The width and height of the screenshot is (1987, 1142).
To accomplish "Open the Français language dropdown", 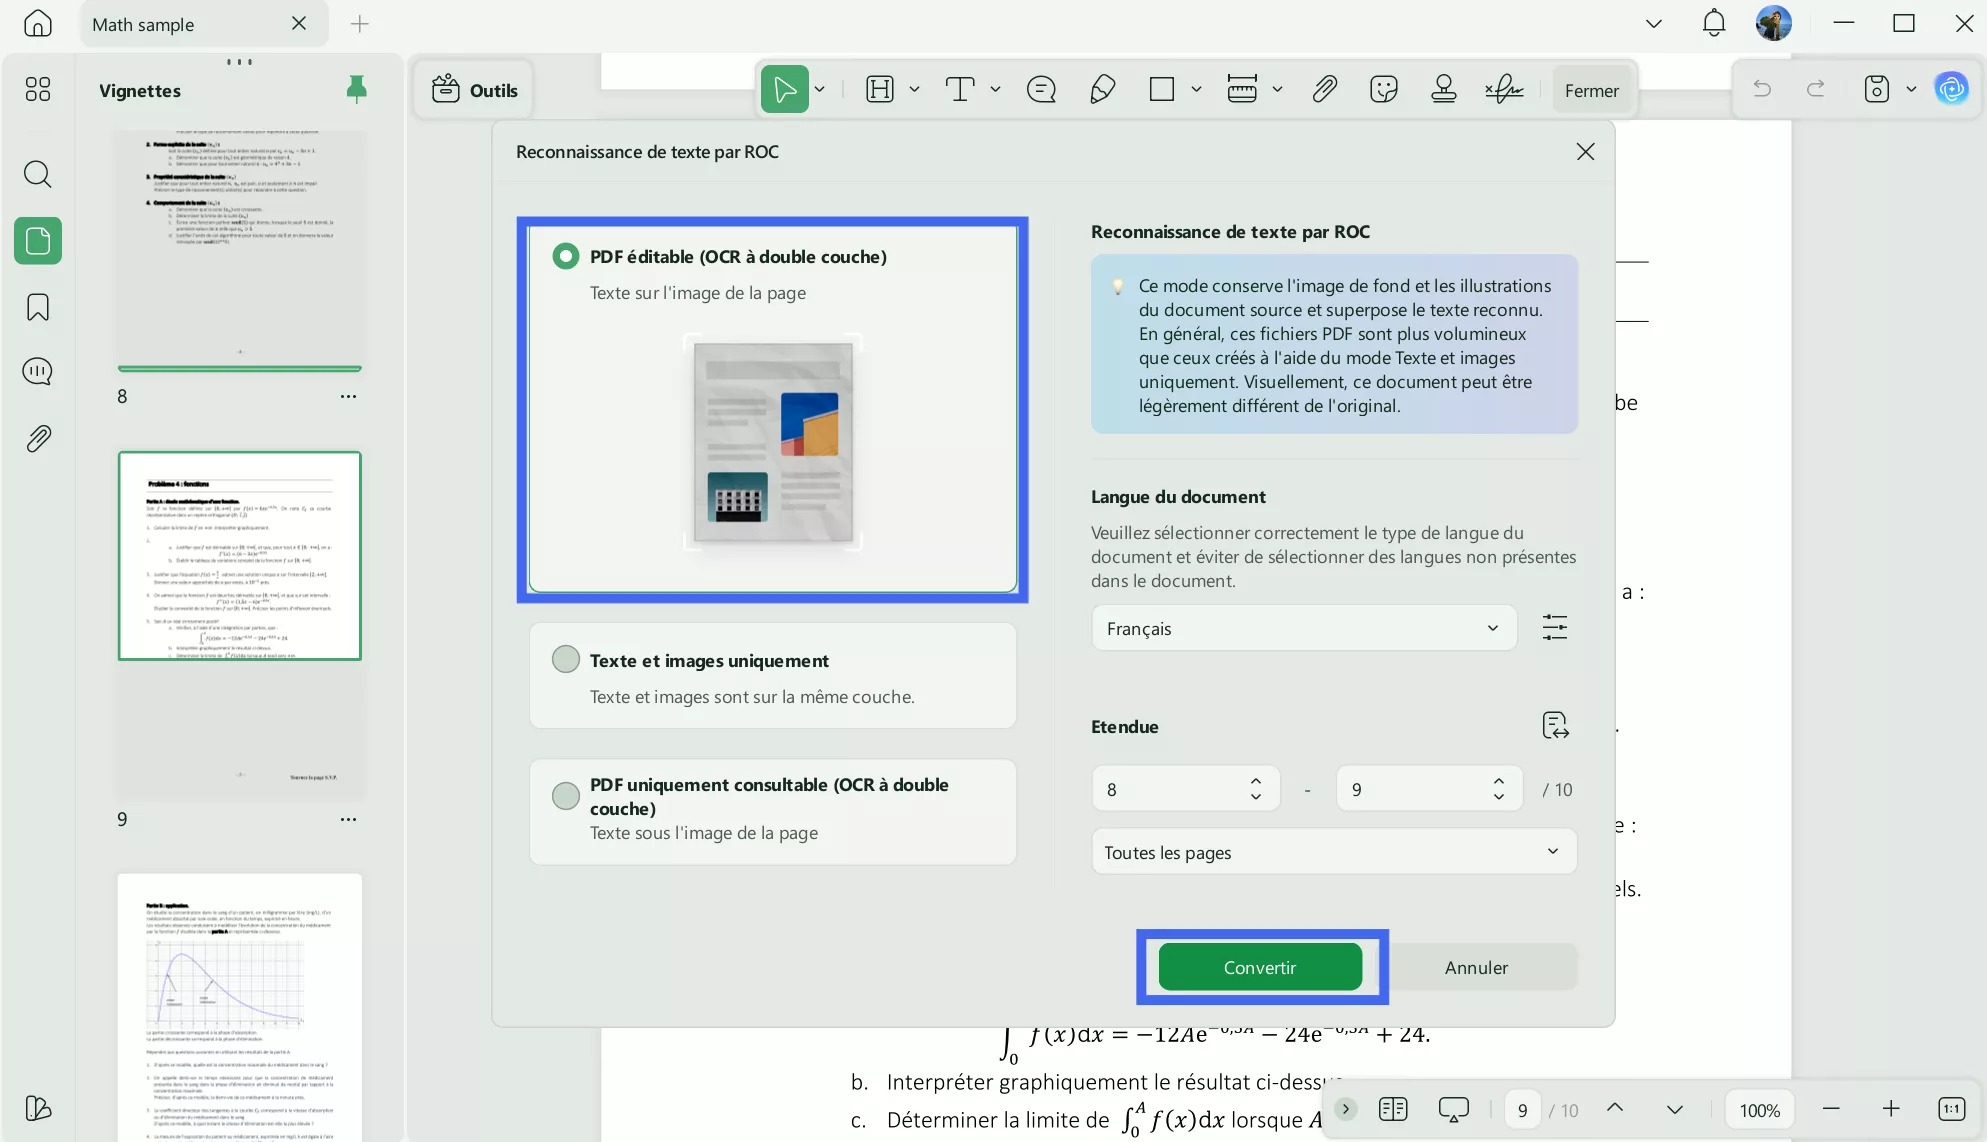I will (x=1302, y=628).
